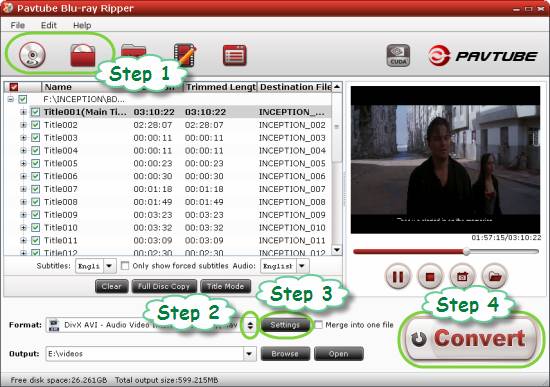Click the load Blu-ray disc icon
Screen dimensions: 550x387
(x=32, y=55)
